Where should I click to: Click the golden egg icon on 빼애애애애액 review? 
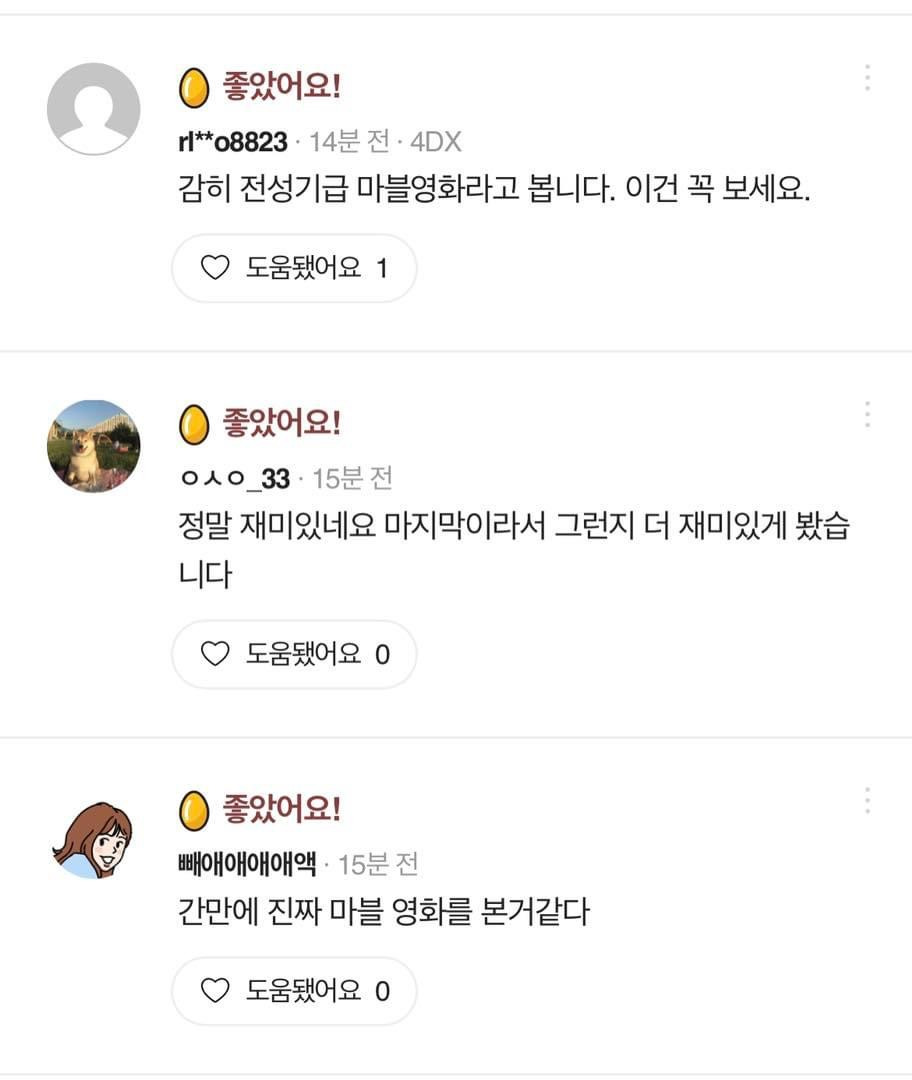coord(194,810)
